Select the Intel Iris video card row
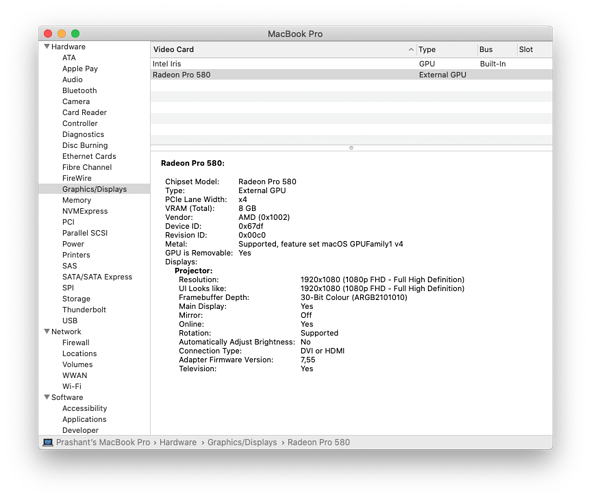Screen dimensions: 591x500 point(351,64)
